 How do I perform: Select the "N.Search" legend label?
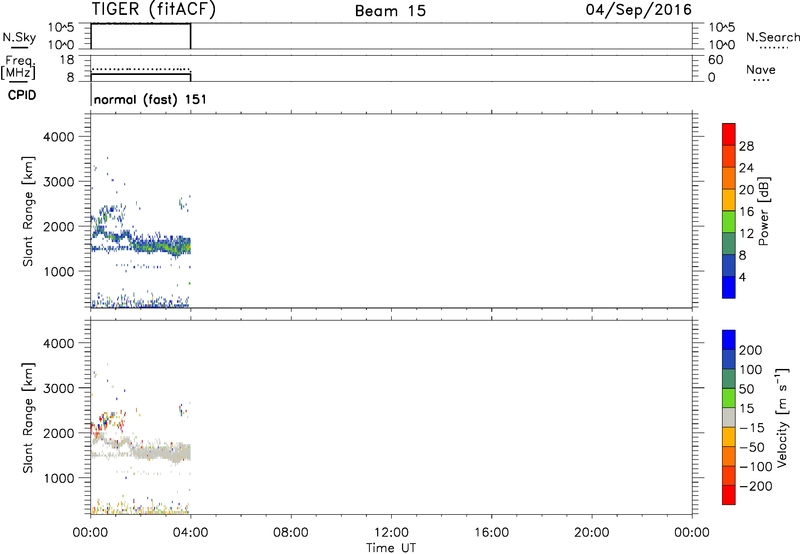click(x=773, y=37)
